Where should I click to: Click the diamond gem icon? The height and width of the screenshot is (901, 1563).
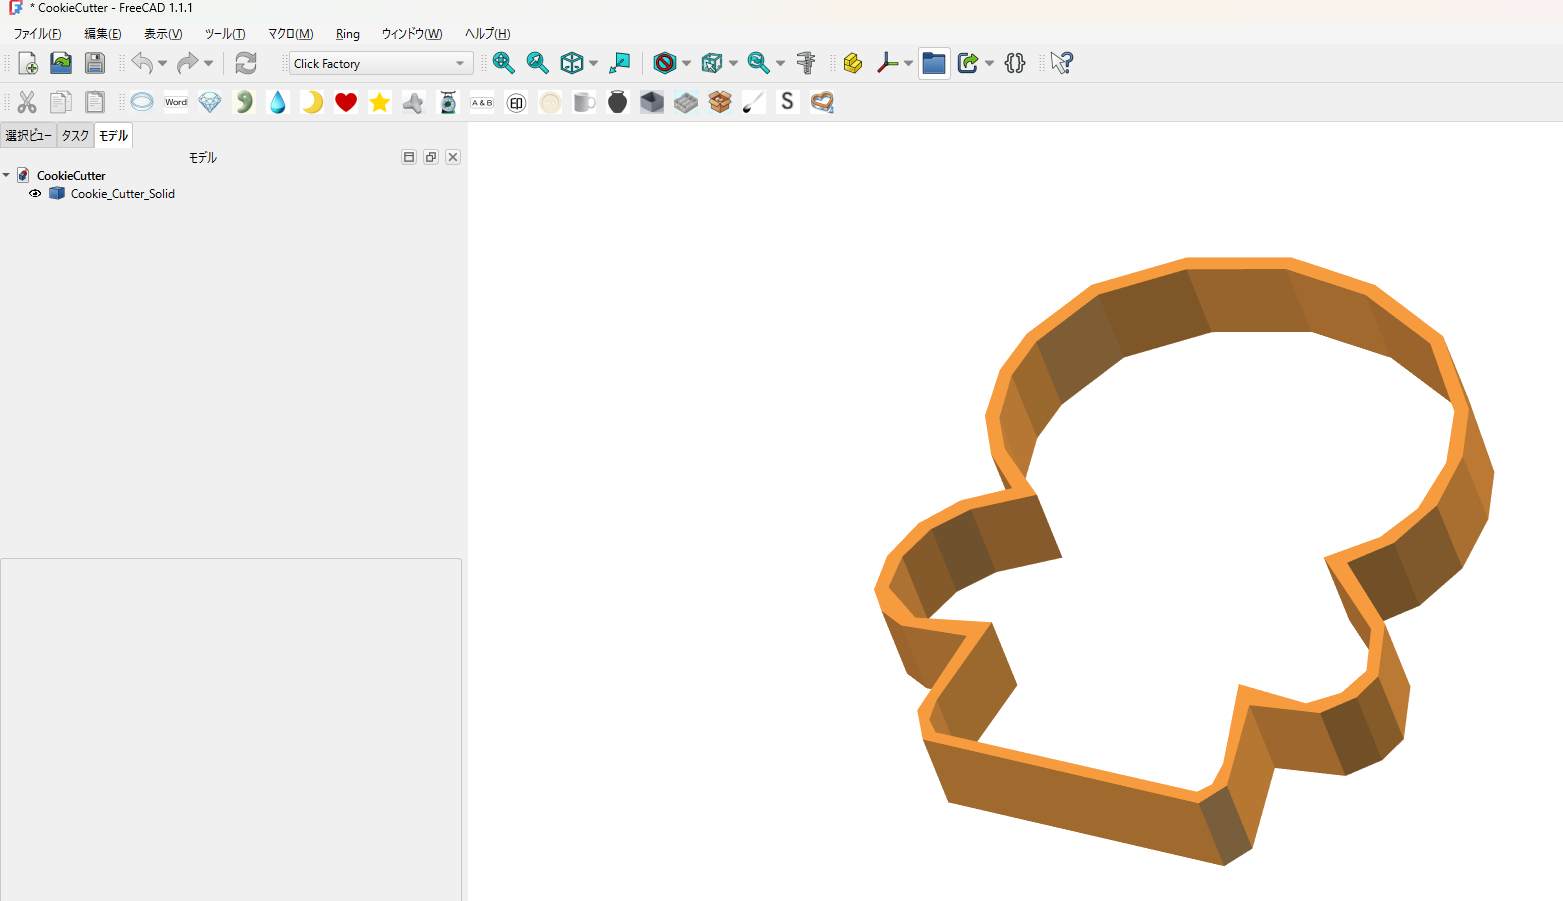click(210, 102)
